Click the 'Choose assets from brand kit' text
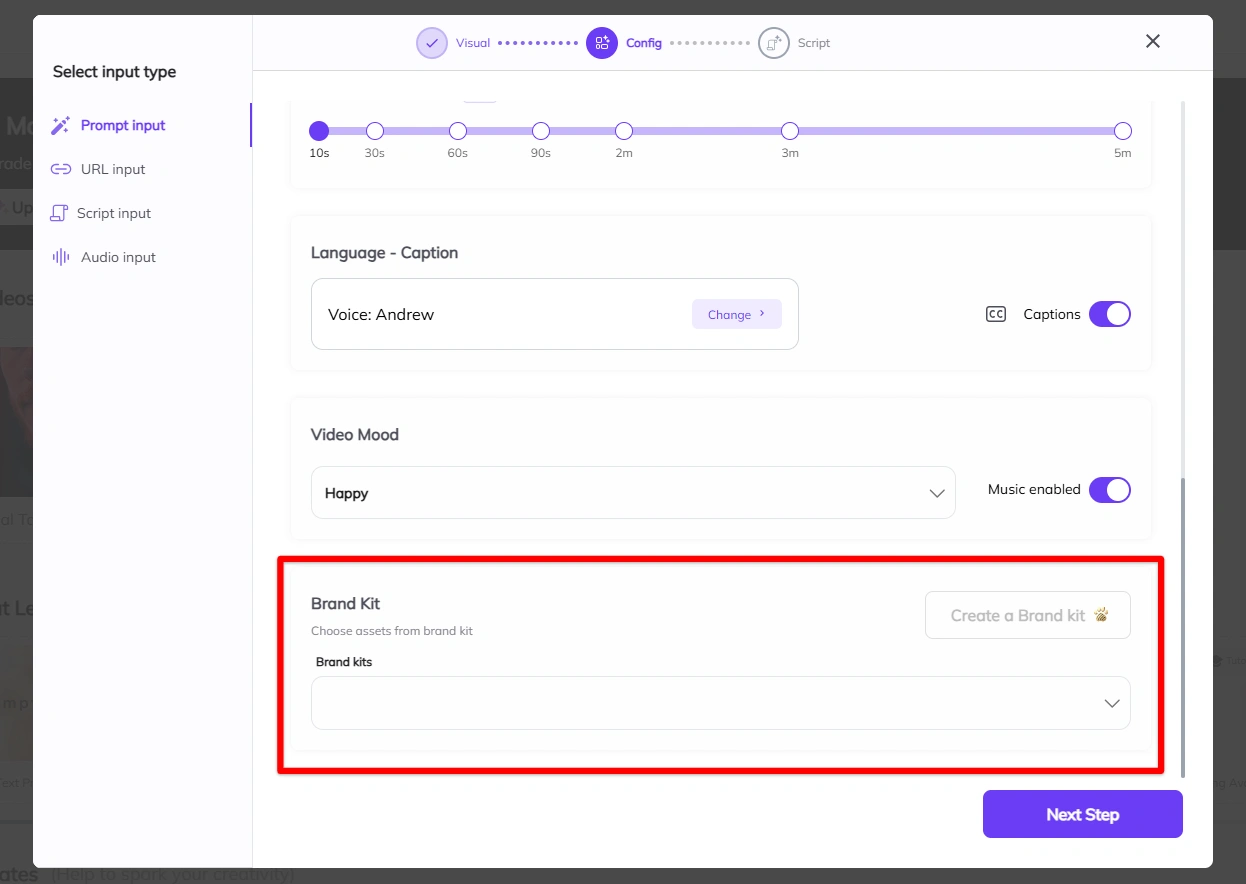Screen dimensions: 1246x884 tap(392, 631)
